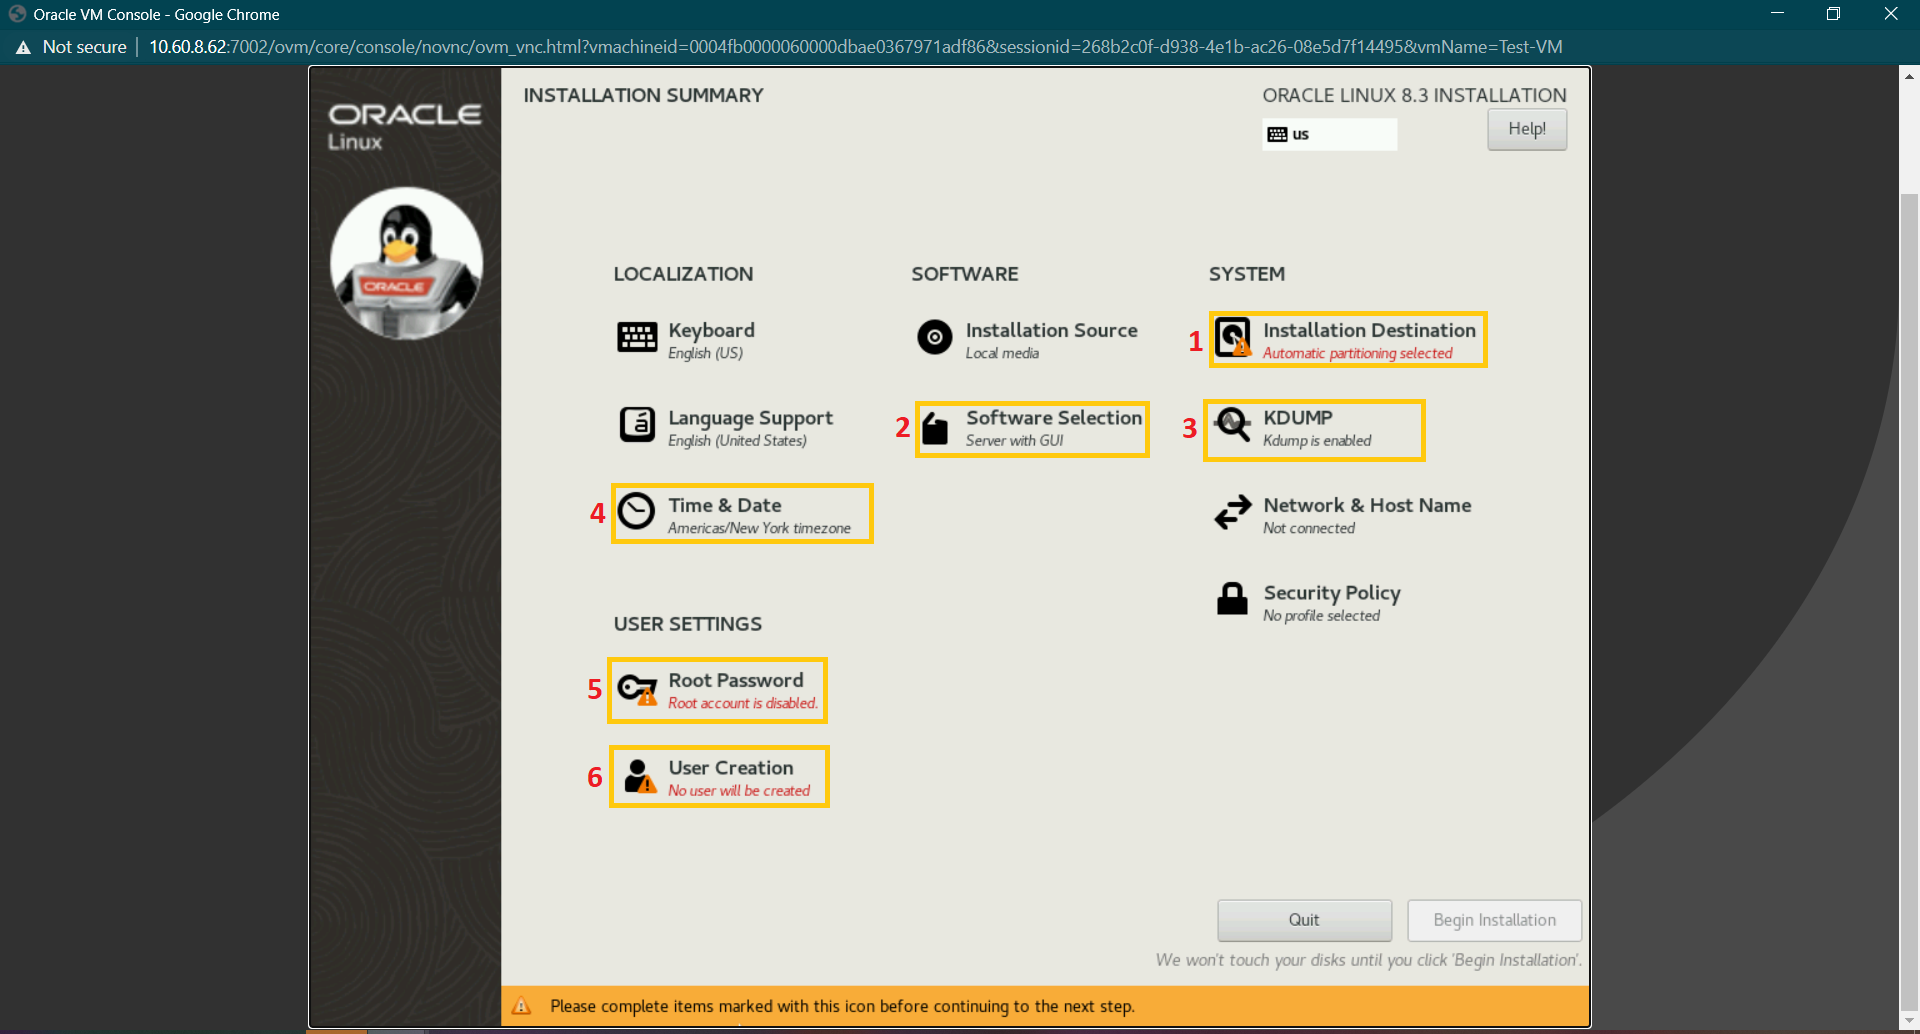Click the scrollbar down arrow
The height and width of the screenshot is (1034, 1920).
[x=1909, y=1020]
